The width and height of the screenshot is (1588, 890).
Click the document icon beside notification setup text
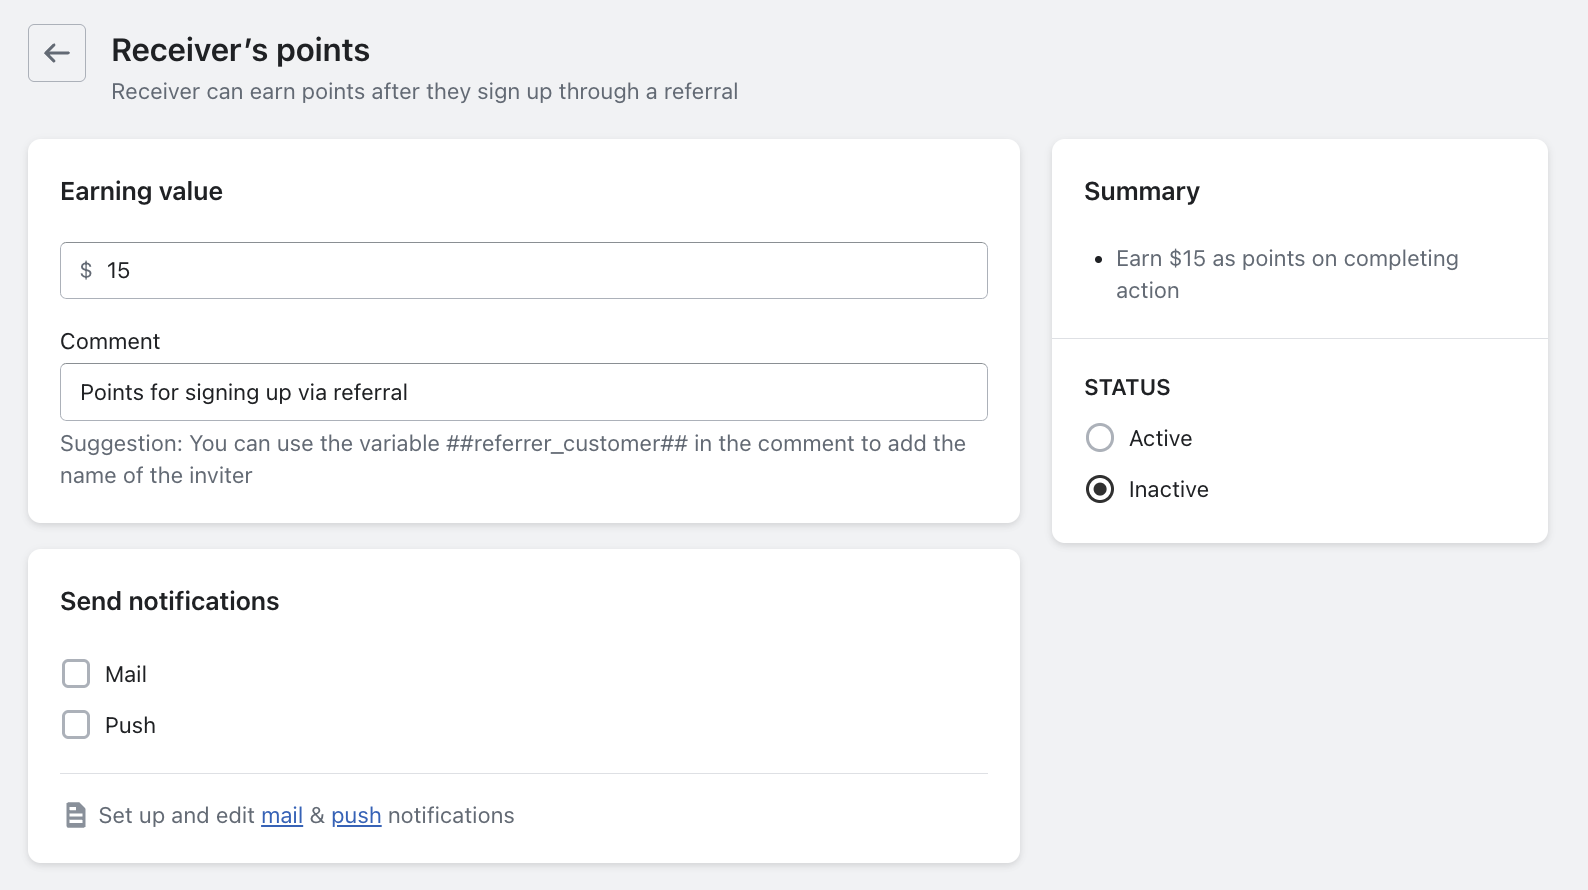[76, 815]
